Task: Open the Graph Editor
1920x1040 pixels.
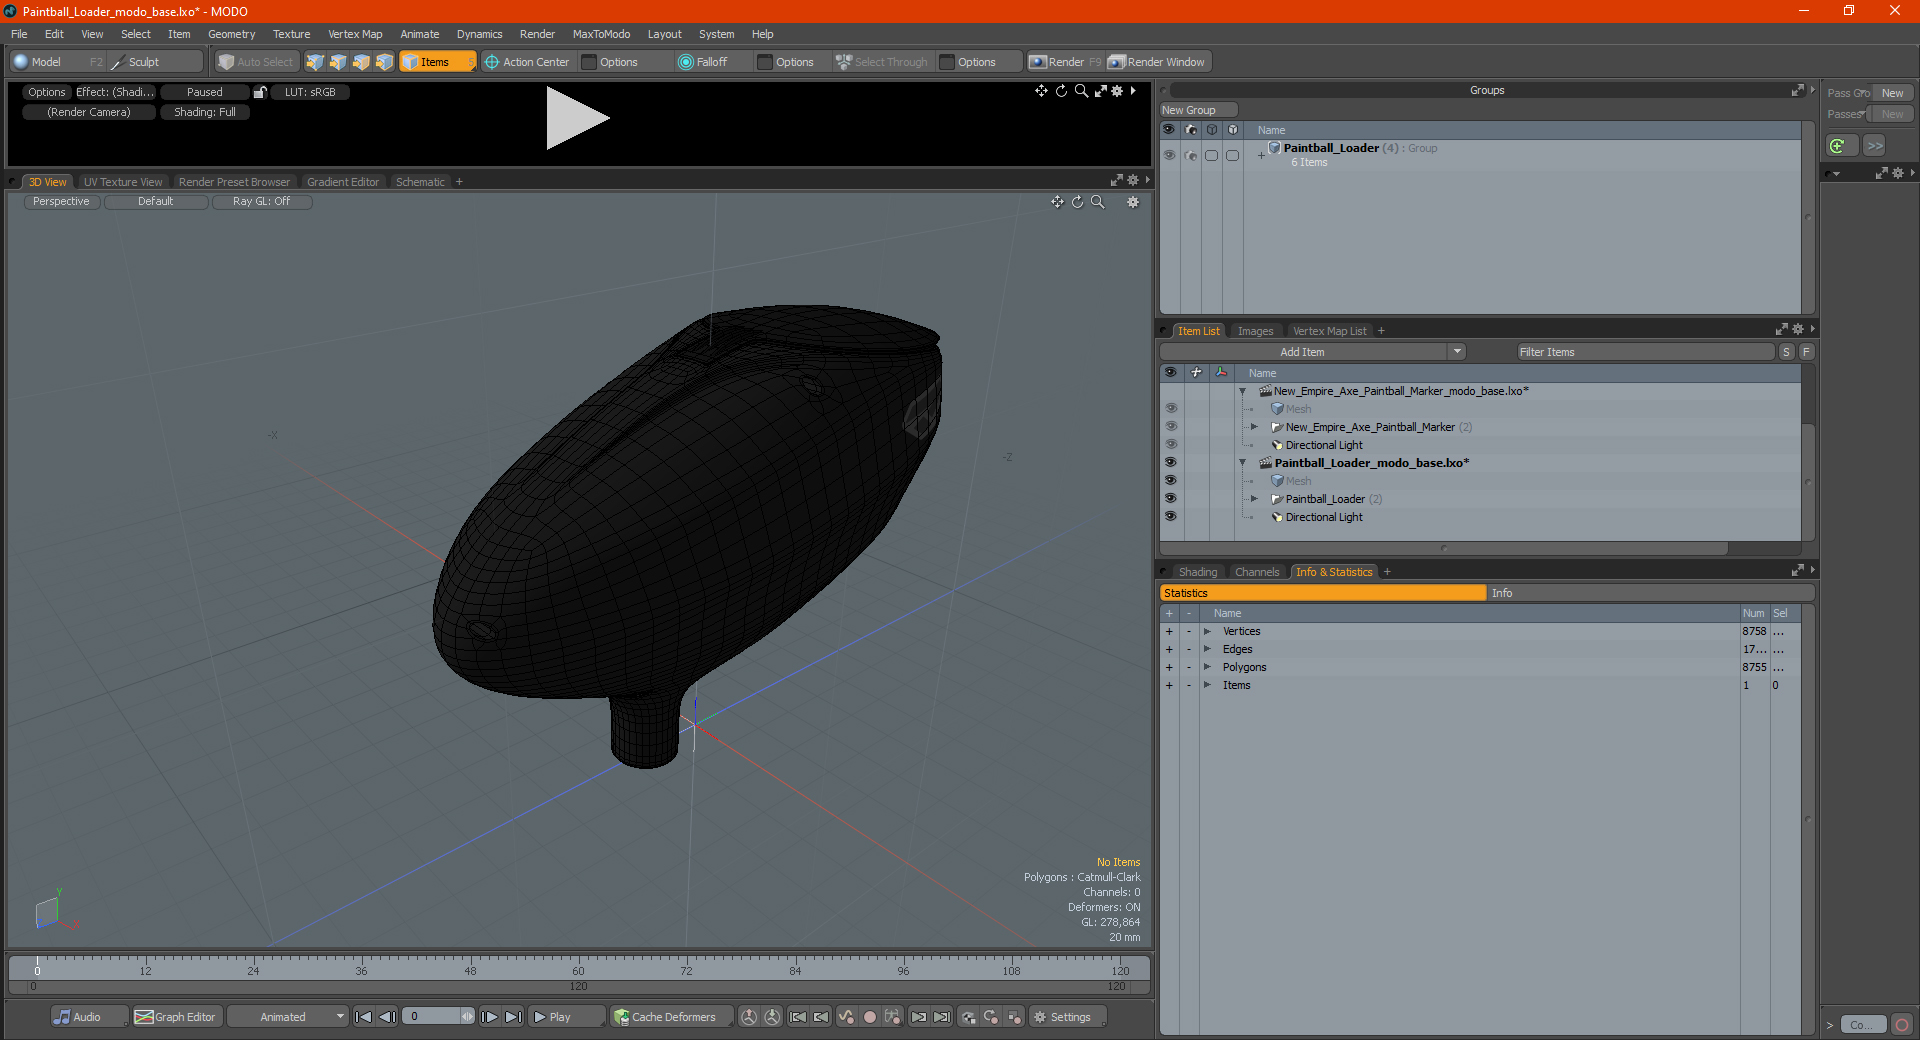Action: (176, 1017)
